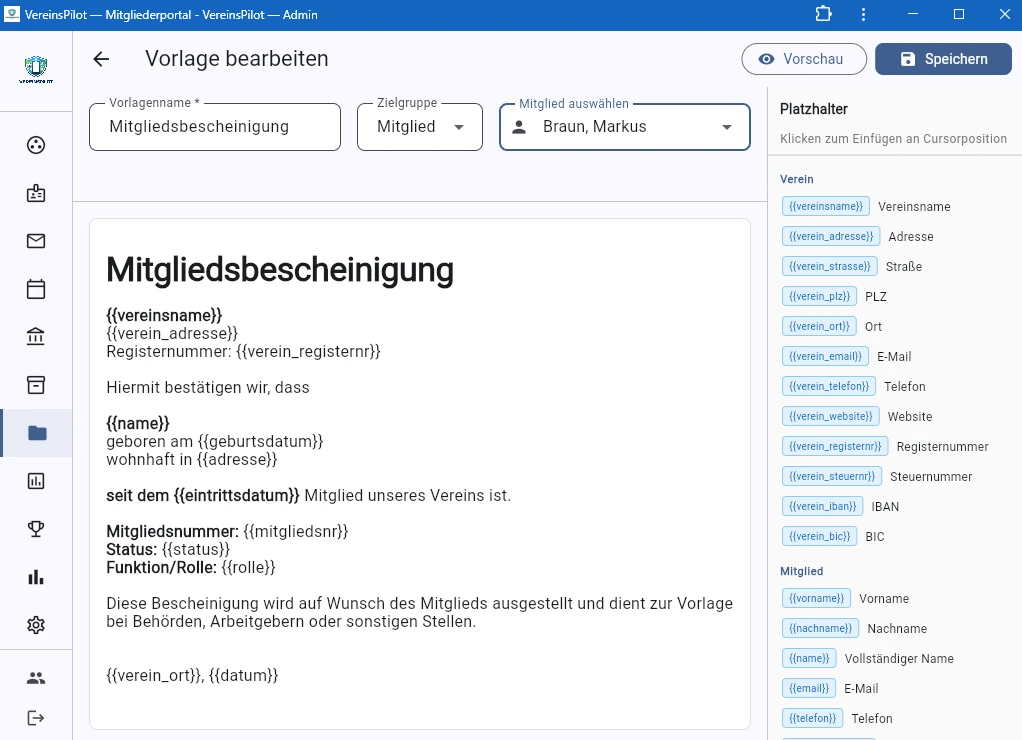Image resolution: width=1022 pixels, height=740 pixels.
Task: Insert the {{nachname}} Nachname placeholder
Action: 820,628
